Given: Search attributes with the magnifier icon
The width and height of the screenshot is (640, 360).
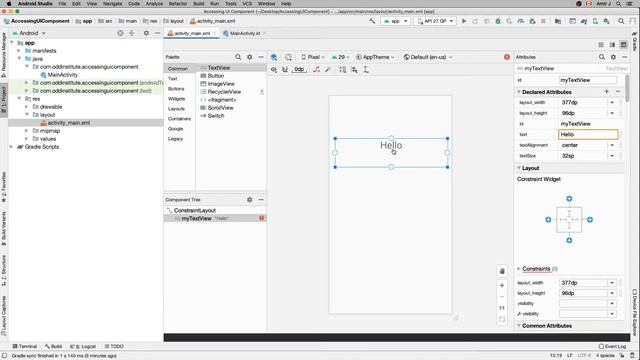Looking at the screenshot, I should 602,57.
